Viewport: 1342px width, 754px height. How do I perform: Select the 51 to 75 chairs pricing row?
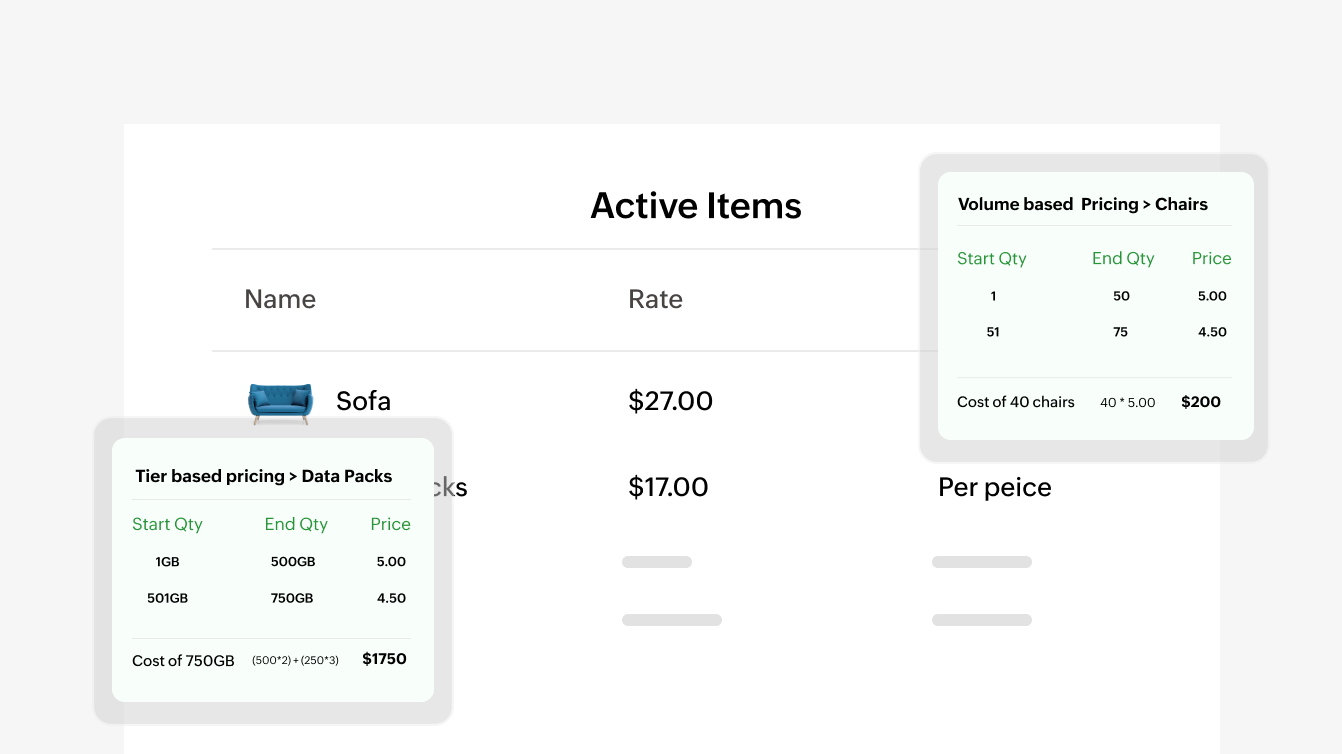coord(1100,331)
